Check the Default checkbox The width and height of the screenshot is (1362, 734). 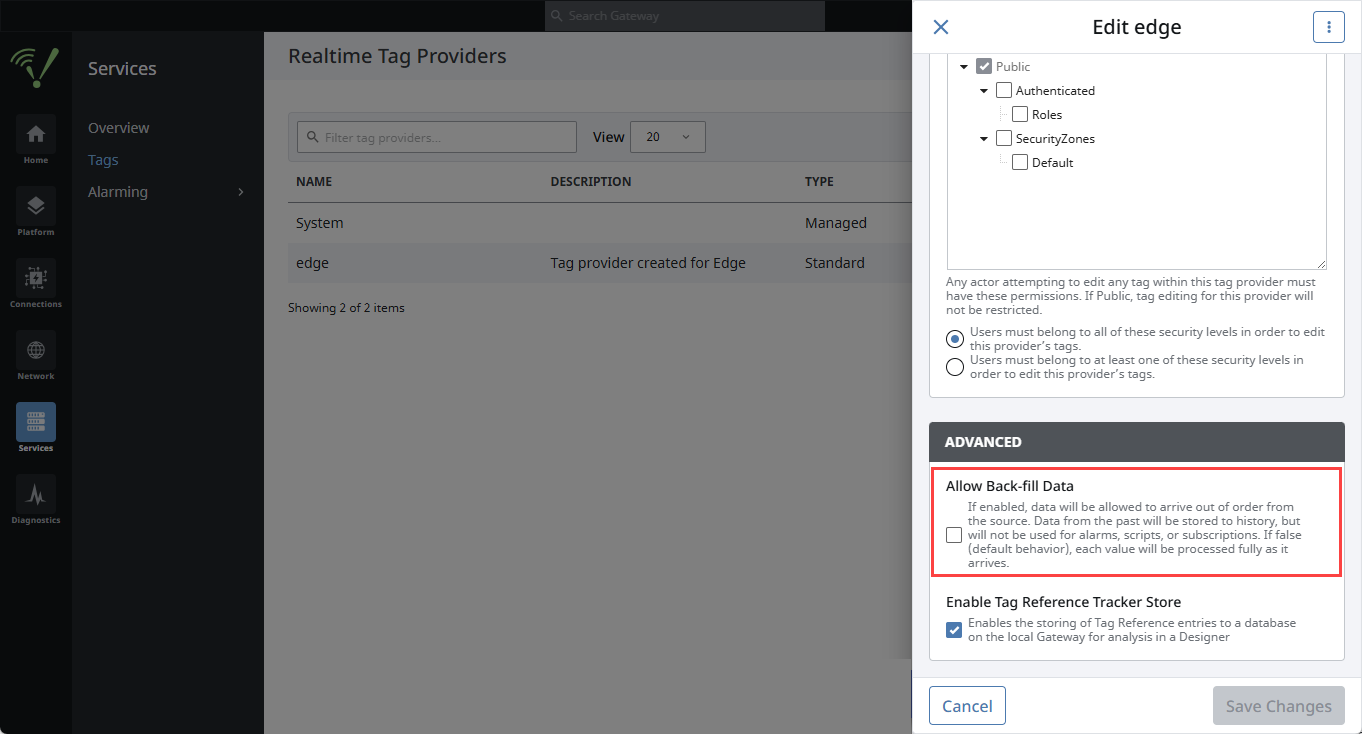(1020, 162)
